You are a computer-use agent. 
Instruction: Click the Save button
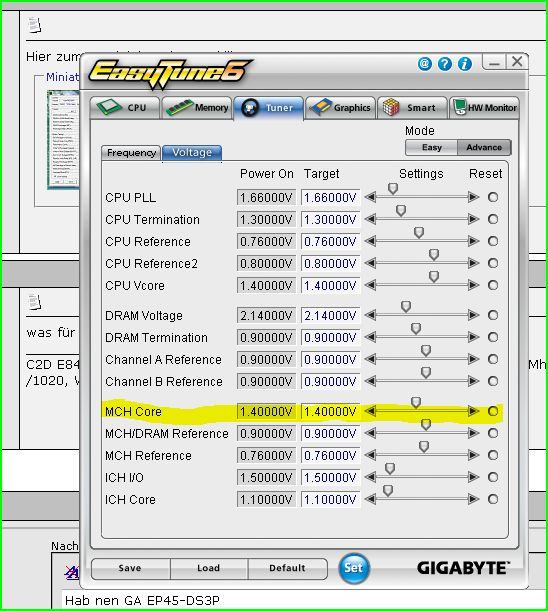130,568
